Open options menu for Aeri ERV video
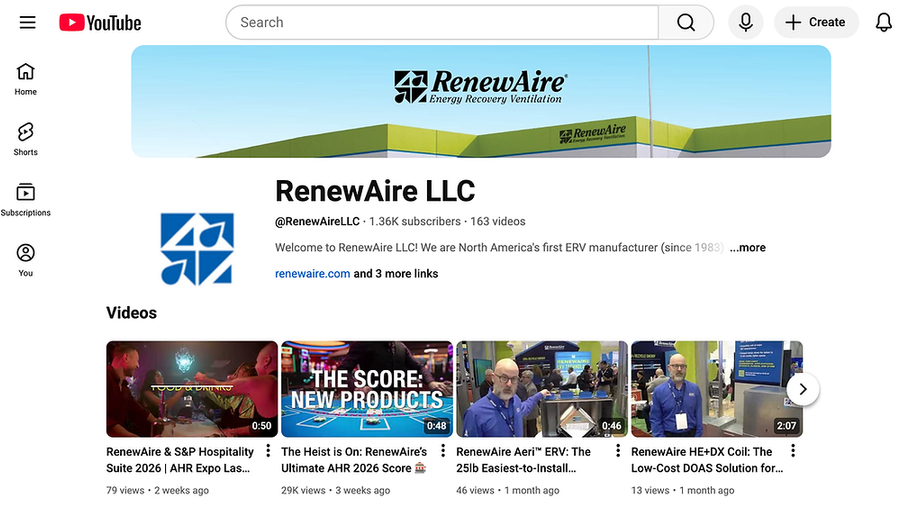This screenshot has width=900, height=507. tap(618, 451)
